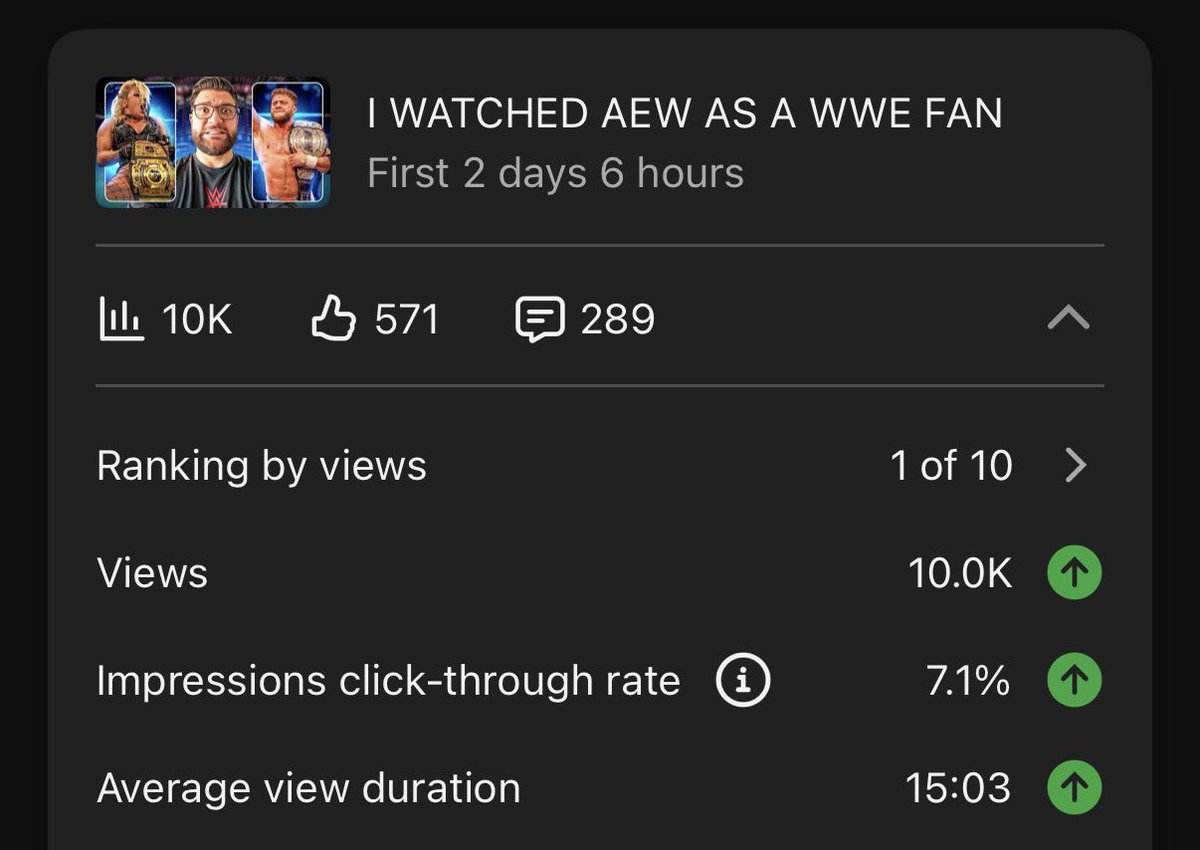Click the 571 likes count

(x=407, y=320)
